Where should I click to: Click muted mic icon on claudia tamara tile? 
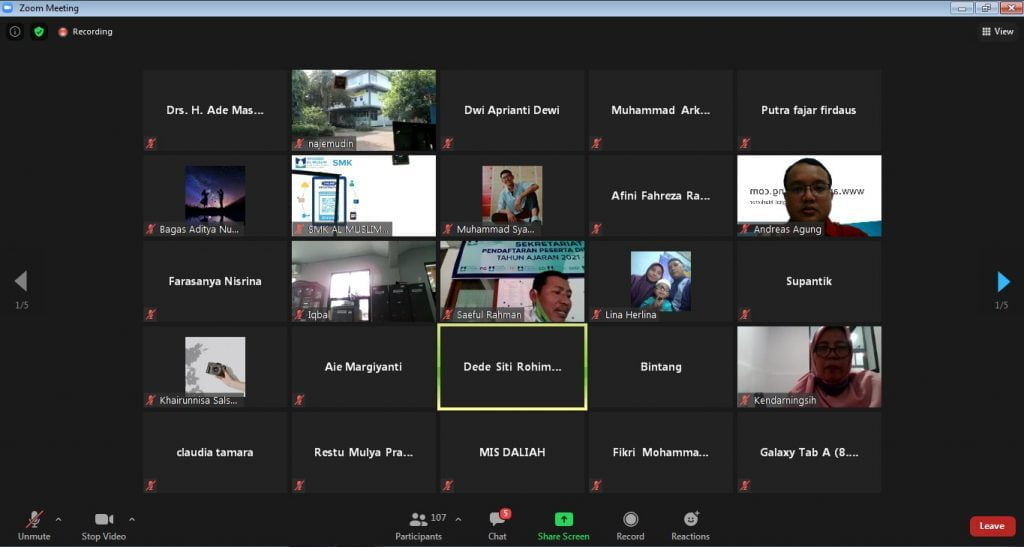[151, 485]
